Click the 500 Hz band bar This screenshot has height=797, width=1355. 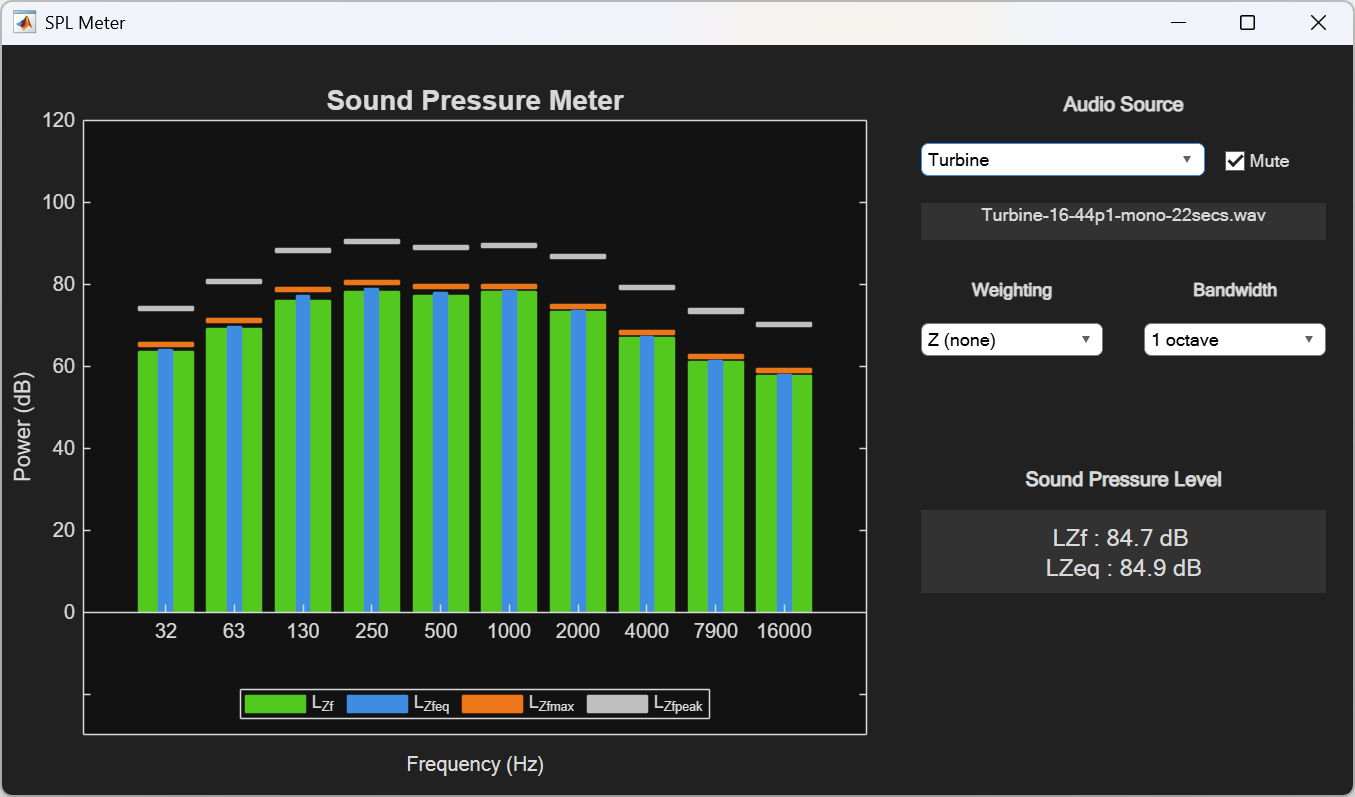(x=441, y=453)
